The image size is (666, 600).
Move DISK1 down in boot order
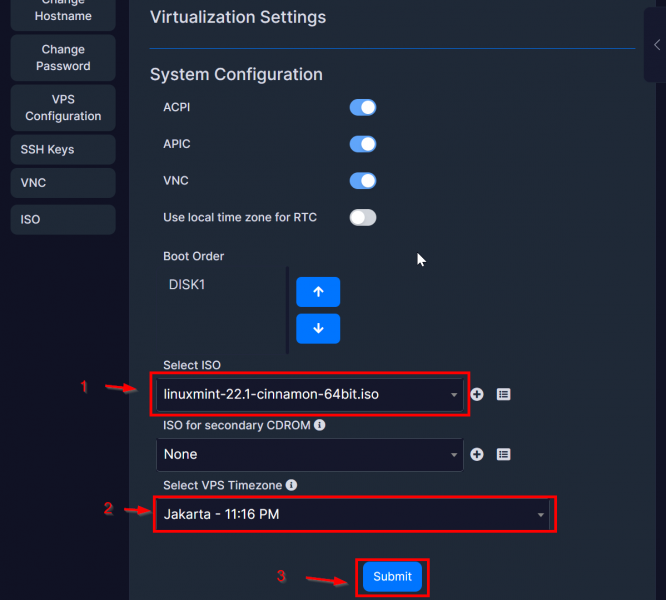click(x=318, y=329)
